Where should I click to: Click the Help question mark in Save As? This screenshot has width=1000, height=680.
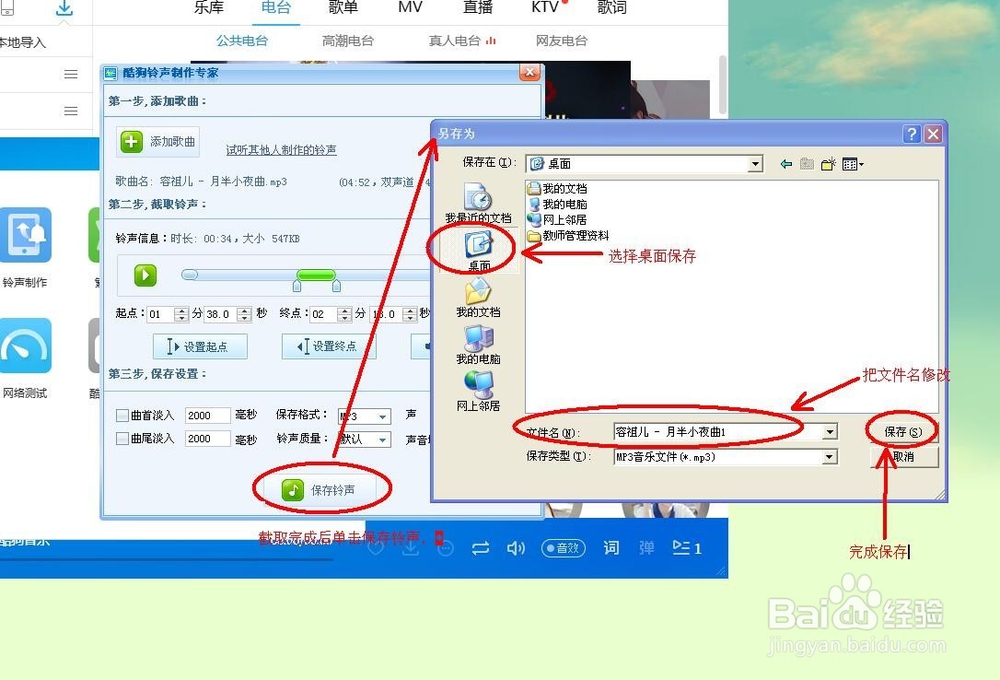click(x=911, y=134)
